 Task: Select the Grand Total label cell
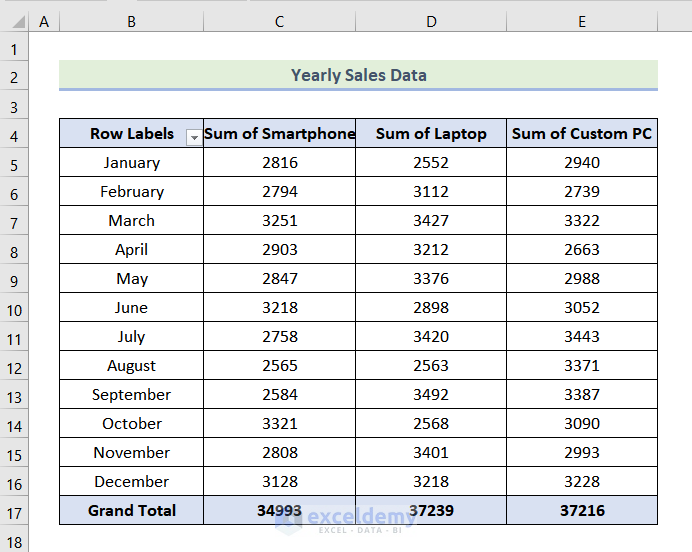coord(131,511)
